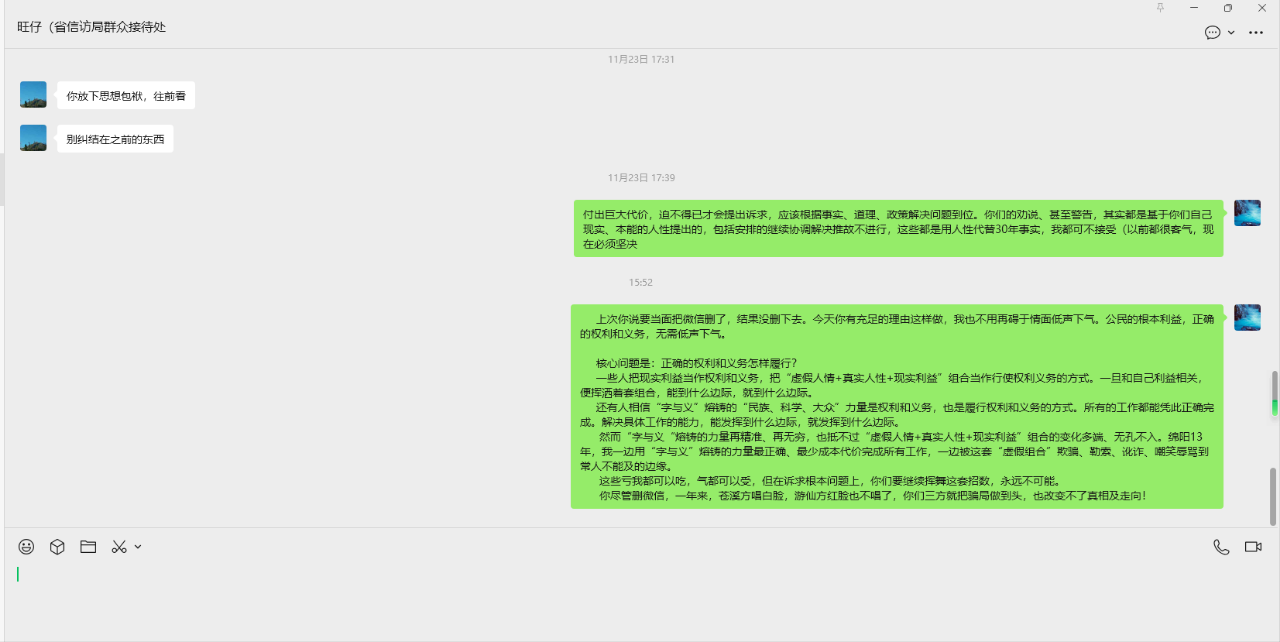Click the cube-shaped sticker toolbar icon

point(57,546)
